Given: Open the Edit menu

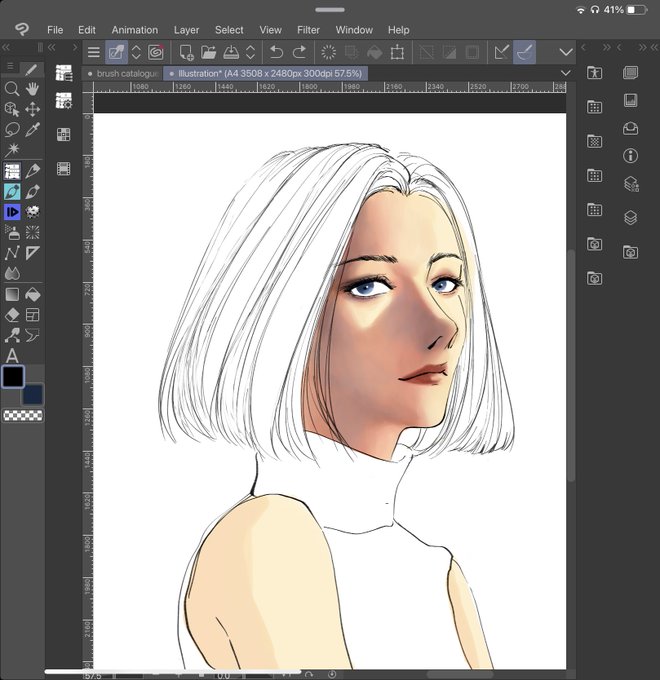Looking at the screenshot, I should pos(87,30).
